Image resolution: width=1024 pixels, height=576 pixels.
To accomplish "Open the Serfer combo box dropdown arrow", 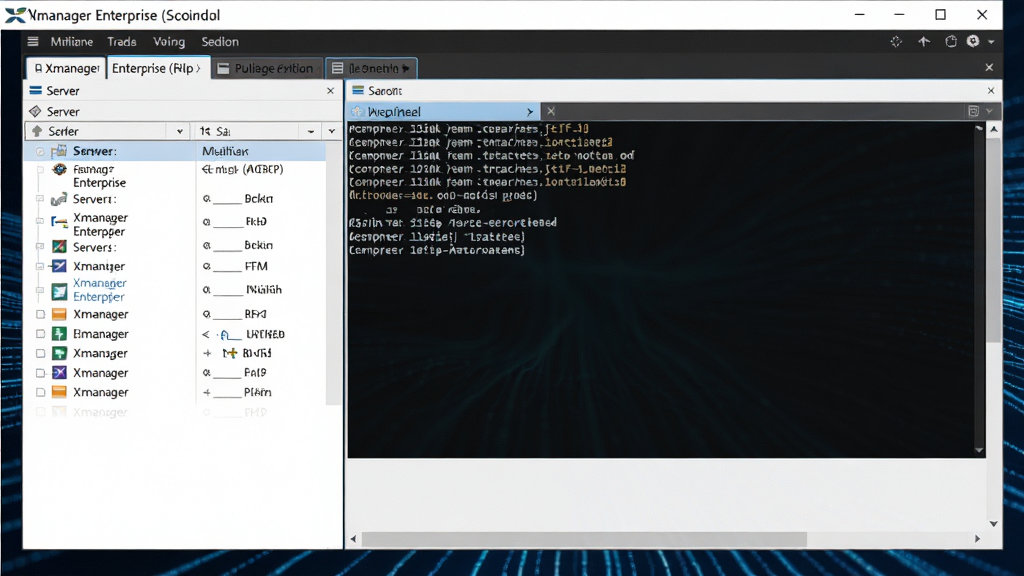I will (180, 131).
